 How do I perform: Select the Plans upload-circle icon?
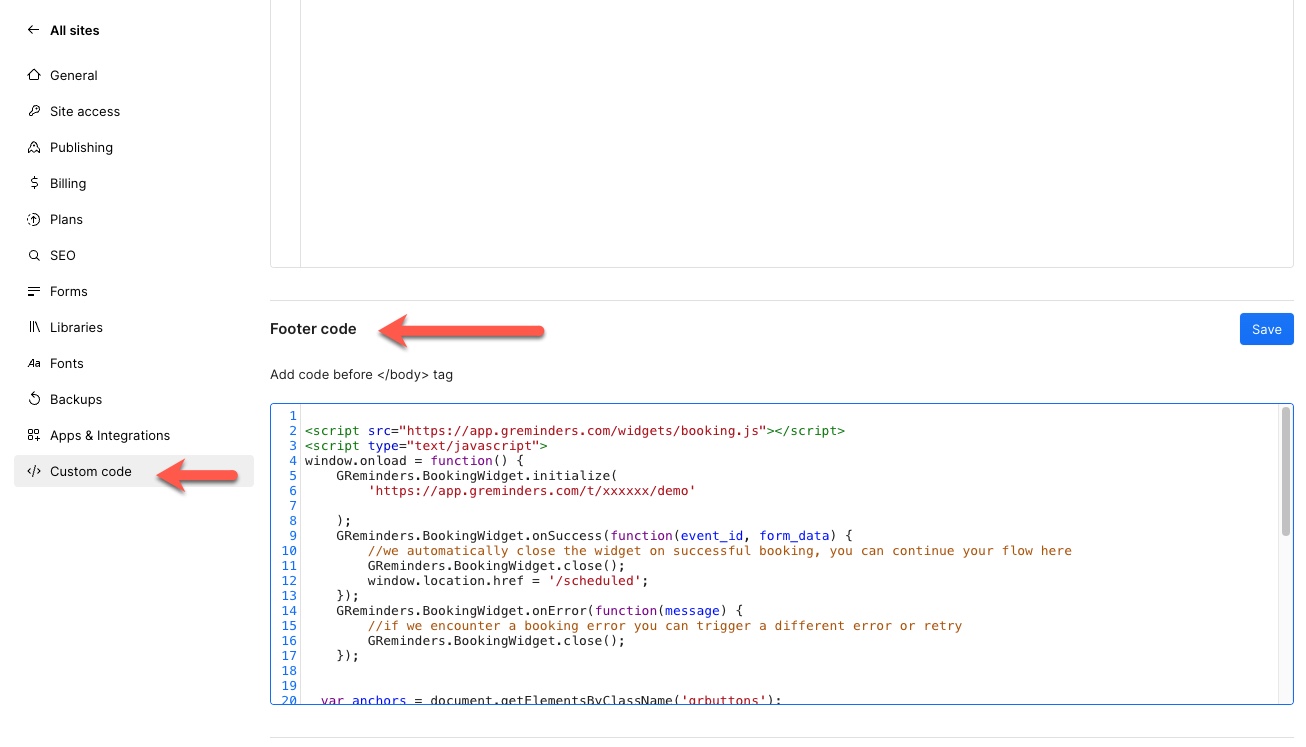click(34, 219)
